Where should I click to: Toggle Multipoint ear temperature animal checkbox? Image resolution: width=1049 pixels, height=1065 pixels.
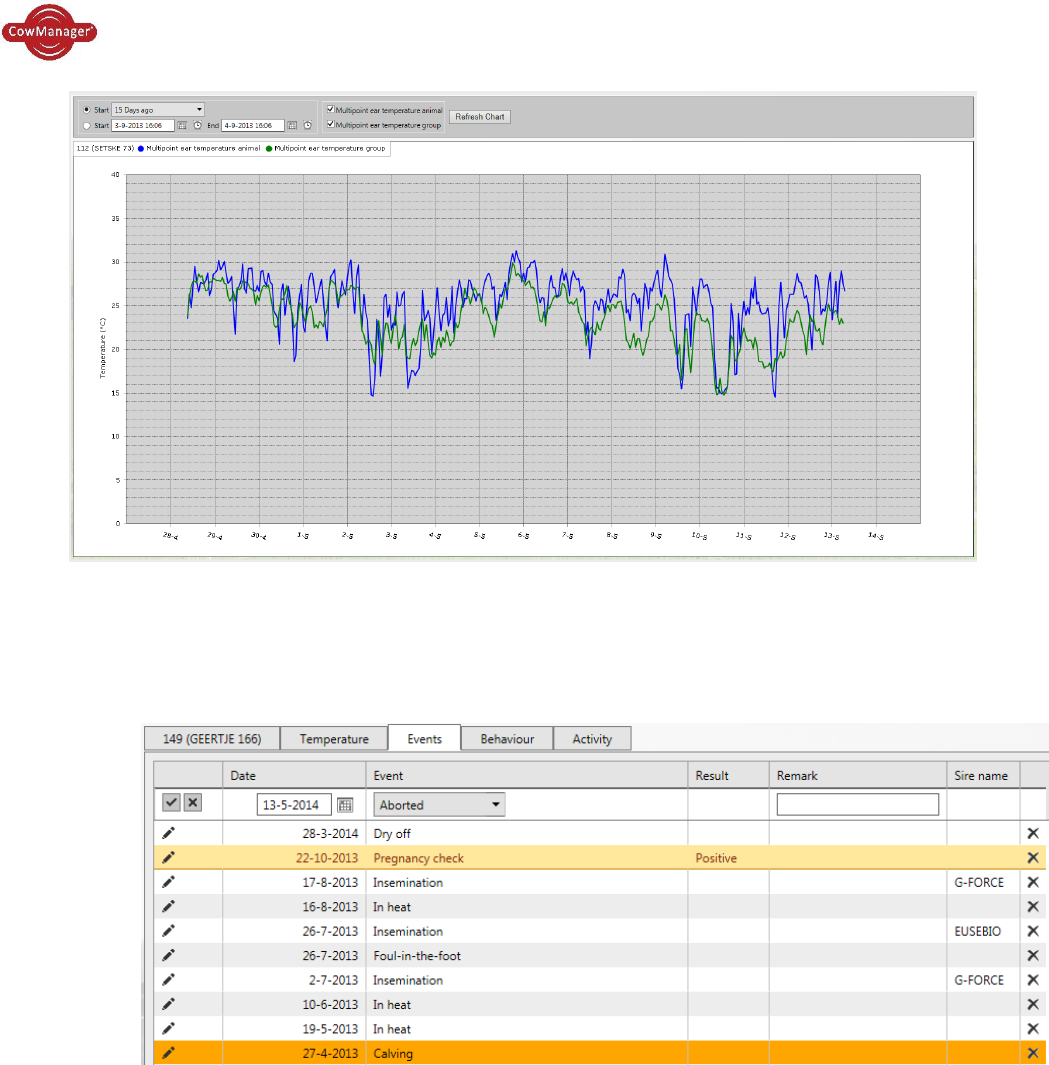[331, 109]
